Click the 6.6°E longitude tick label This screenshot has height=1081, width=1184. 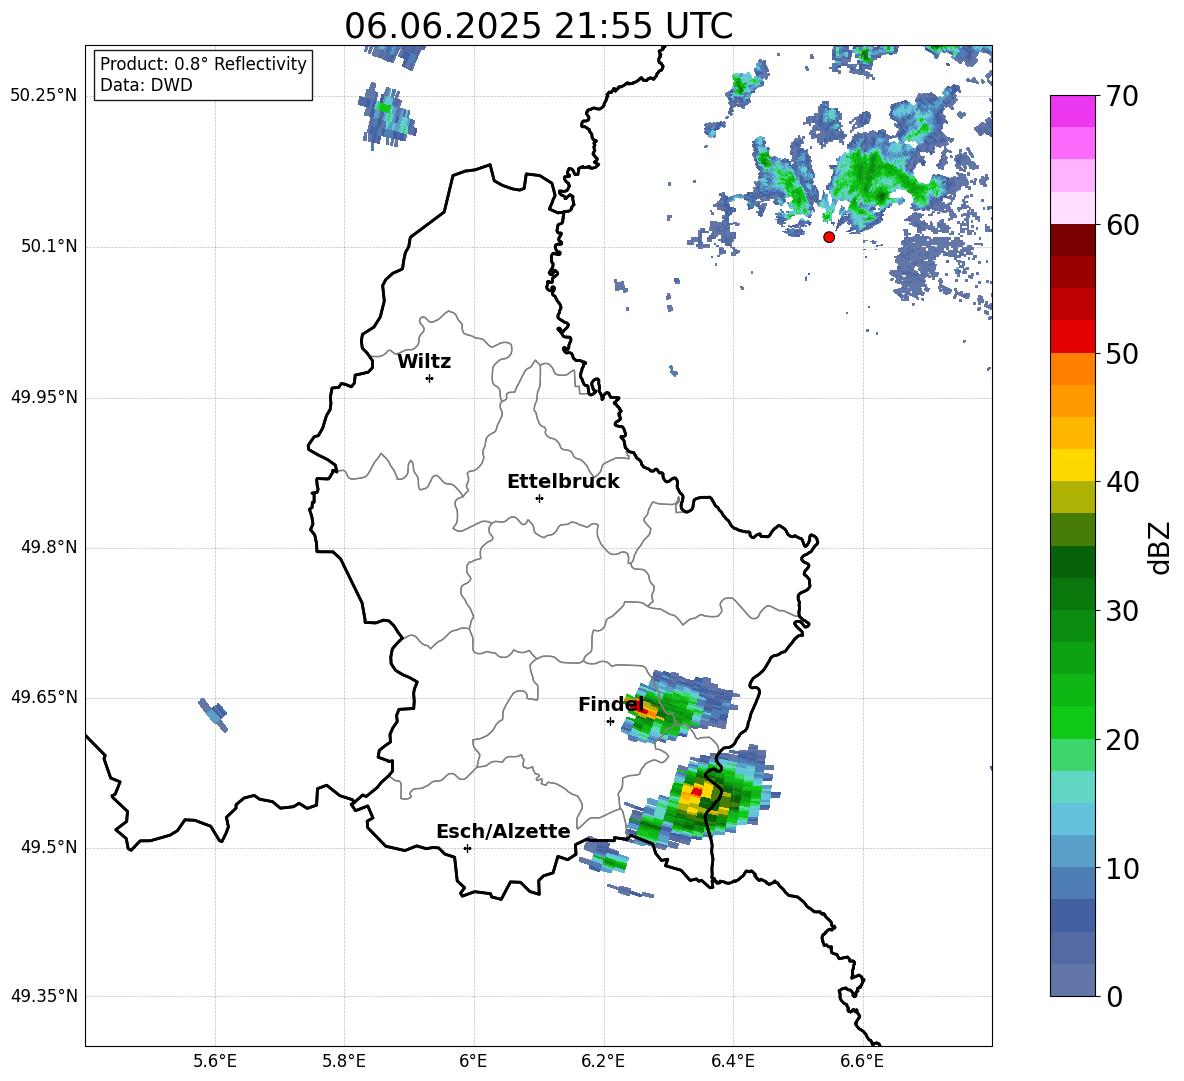click(862, 1062)
